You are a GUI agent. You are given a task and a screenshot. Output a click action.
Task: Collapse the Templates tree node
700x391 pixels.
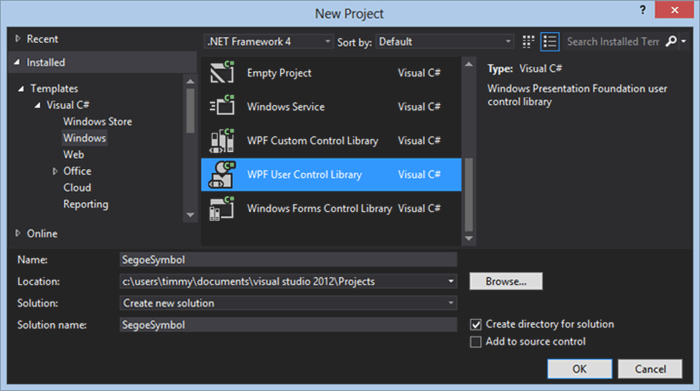click(x=21, y=88)
